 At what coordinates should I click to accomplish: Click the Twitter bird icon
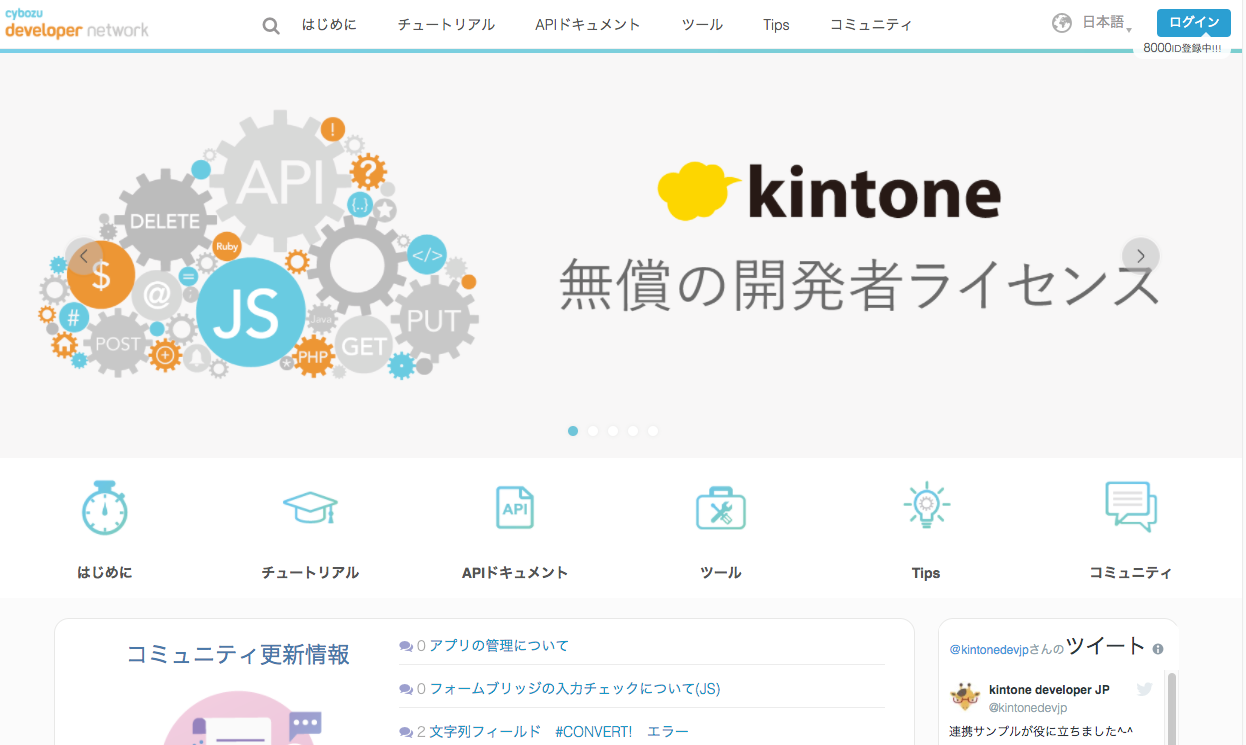click(x=1145, y=689)
